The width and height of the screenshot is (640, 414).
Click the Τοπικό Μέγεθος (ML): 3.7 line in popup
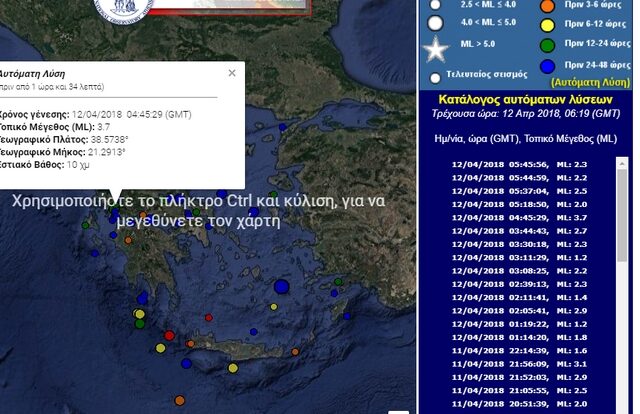point(54,127)
